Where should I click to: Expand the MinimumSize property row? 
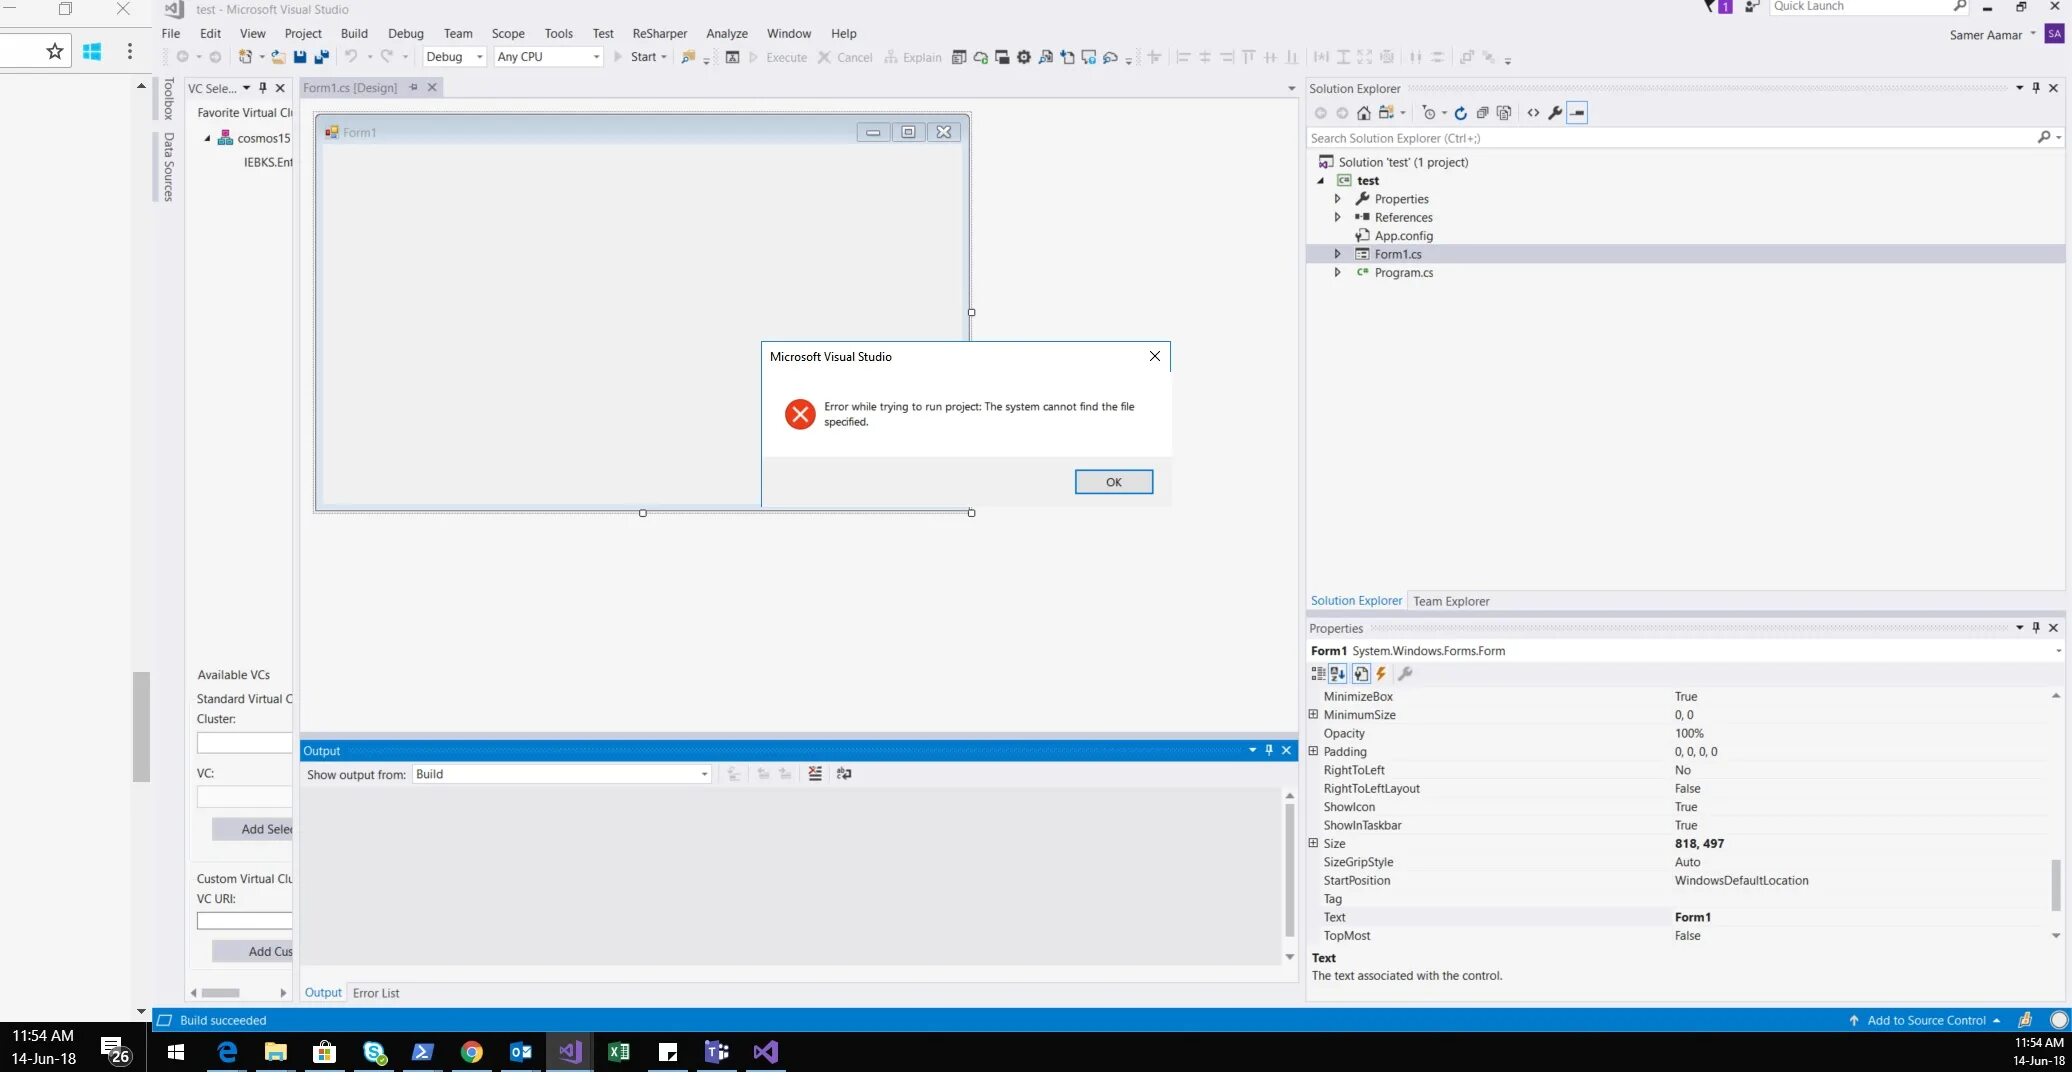pyautogui.click(x=1313, y=714)
